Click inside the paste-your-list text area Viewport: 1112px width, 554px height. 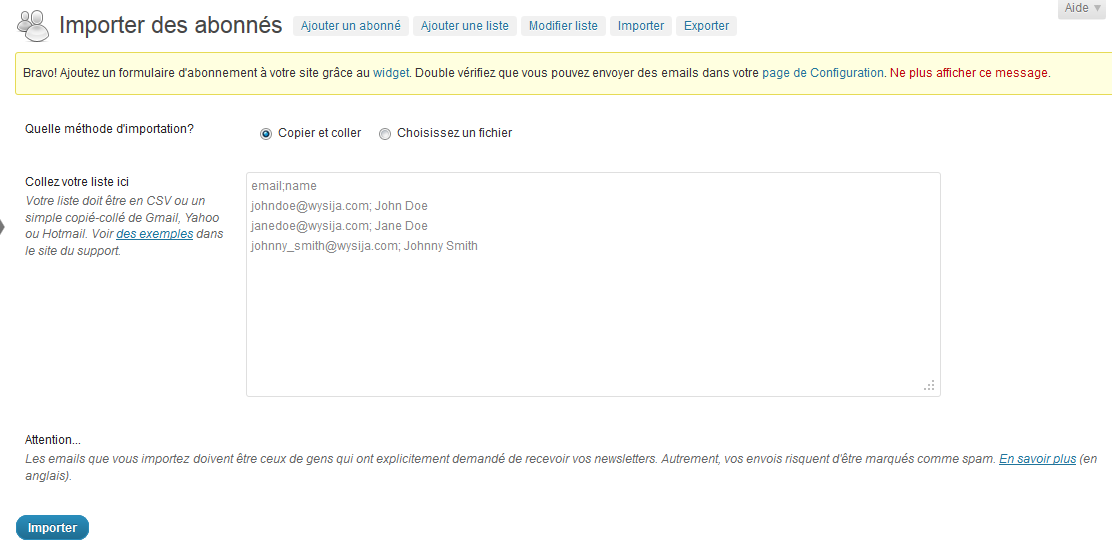pos(593,284)
